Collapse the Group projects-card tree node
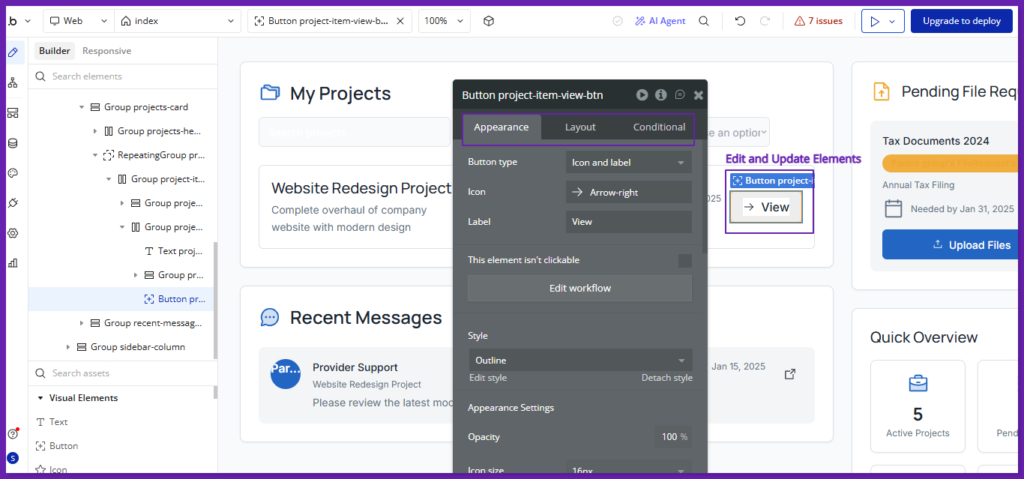This screenshot has height=479, width=1024. (x=81, y=107)
